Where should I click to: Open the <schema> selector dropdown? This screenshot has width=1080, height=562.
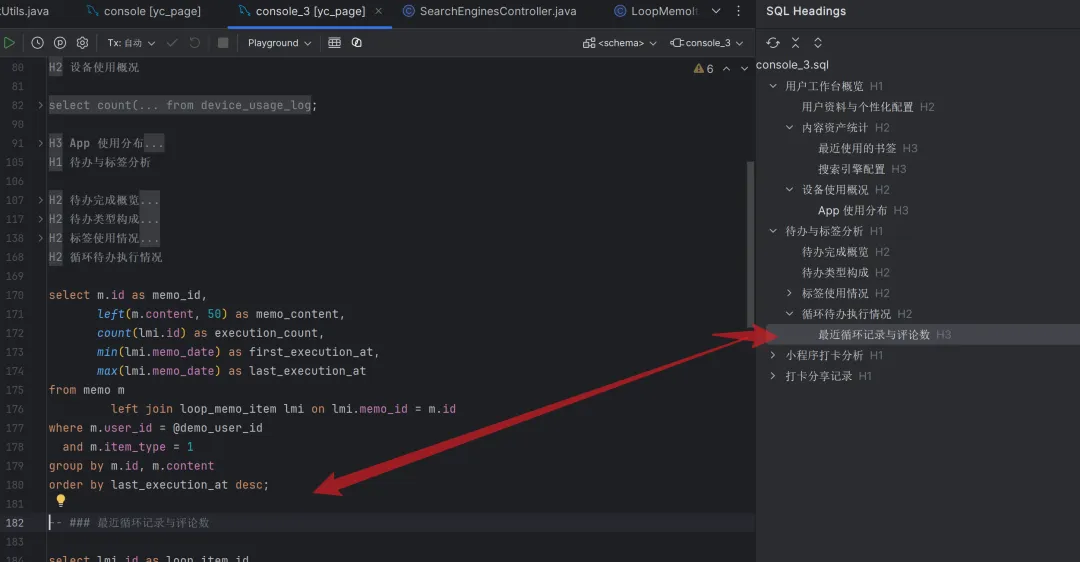(x=620, y=43)
